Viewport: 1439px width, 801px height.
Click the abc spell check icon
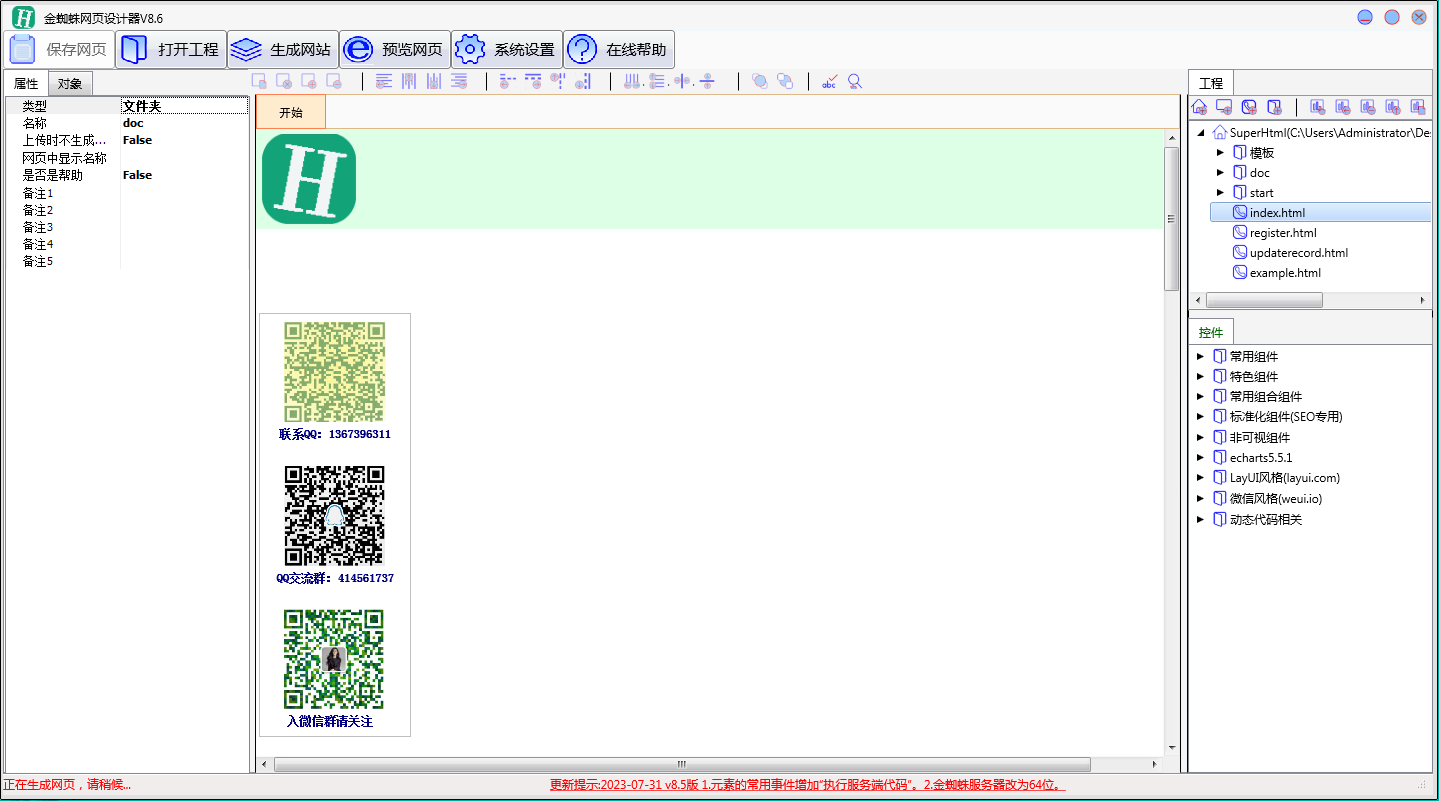829,82
